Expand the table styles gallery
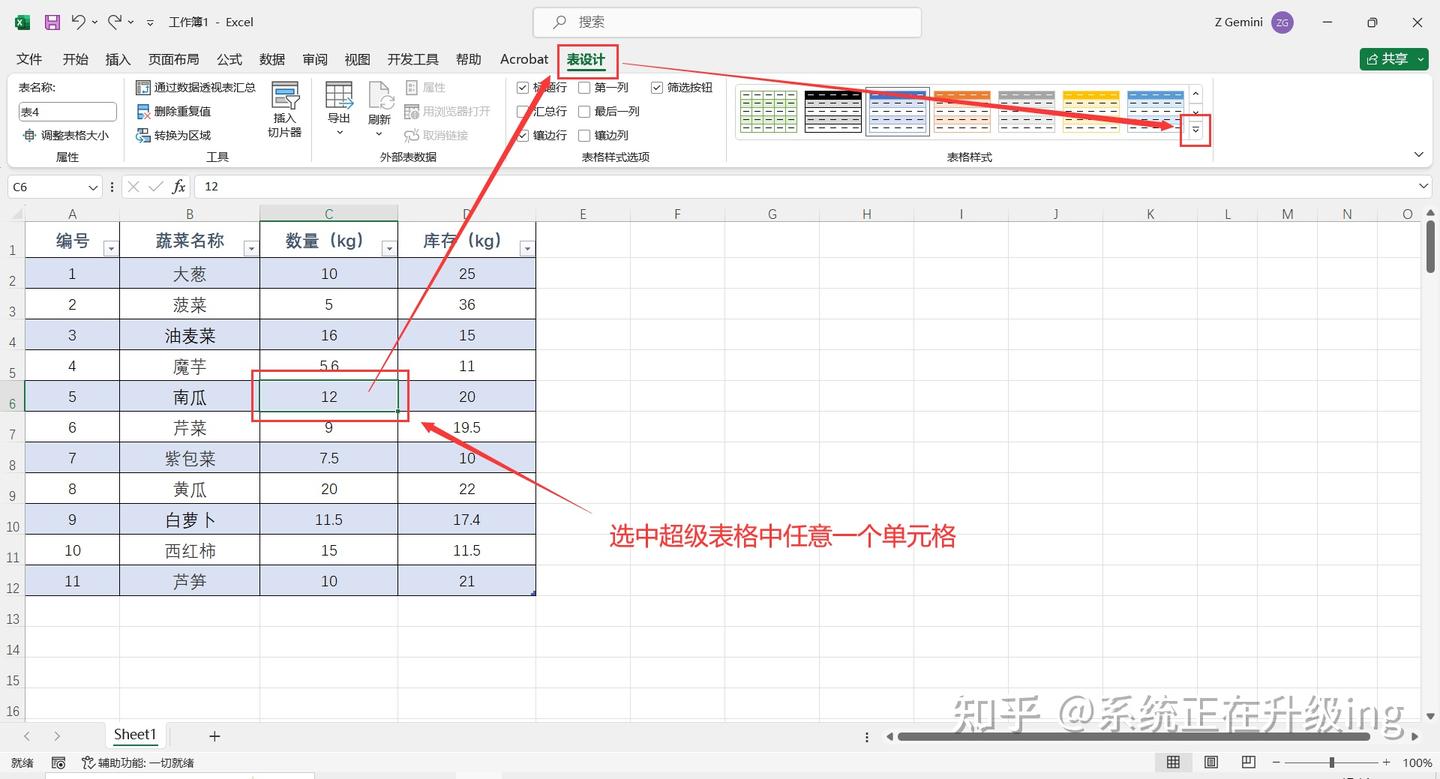This screenshot has width=1440, height=779. point(1196,130)
